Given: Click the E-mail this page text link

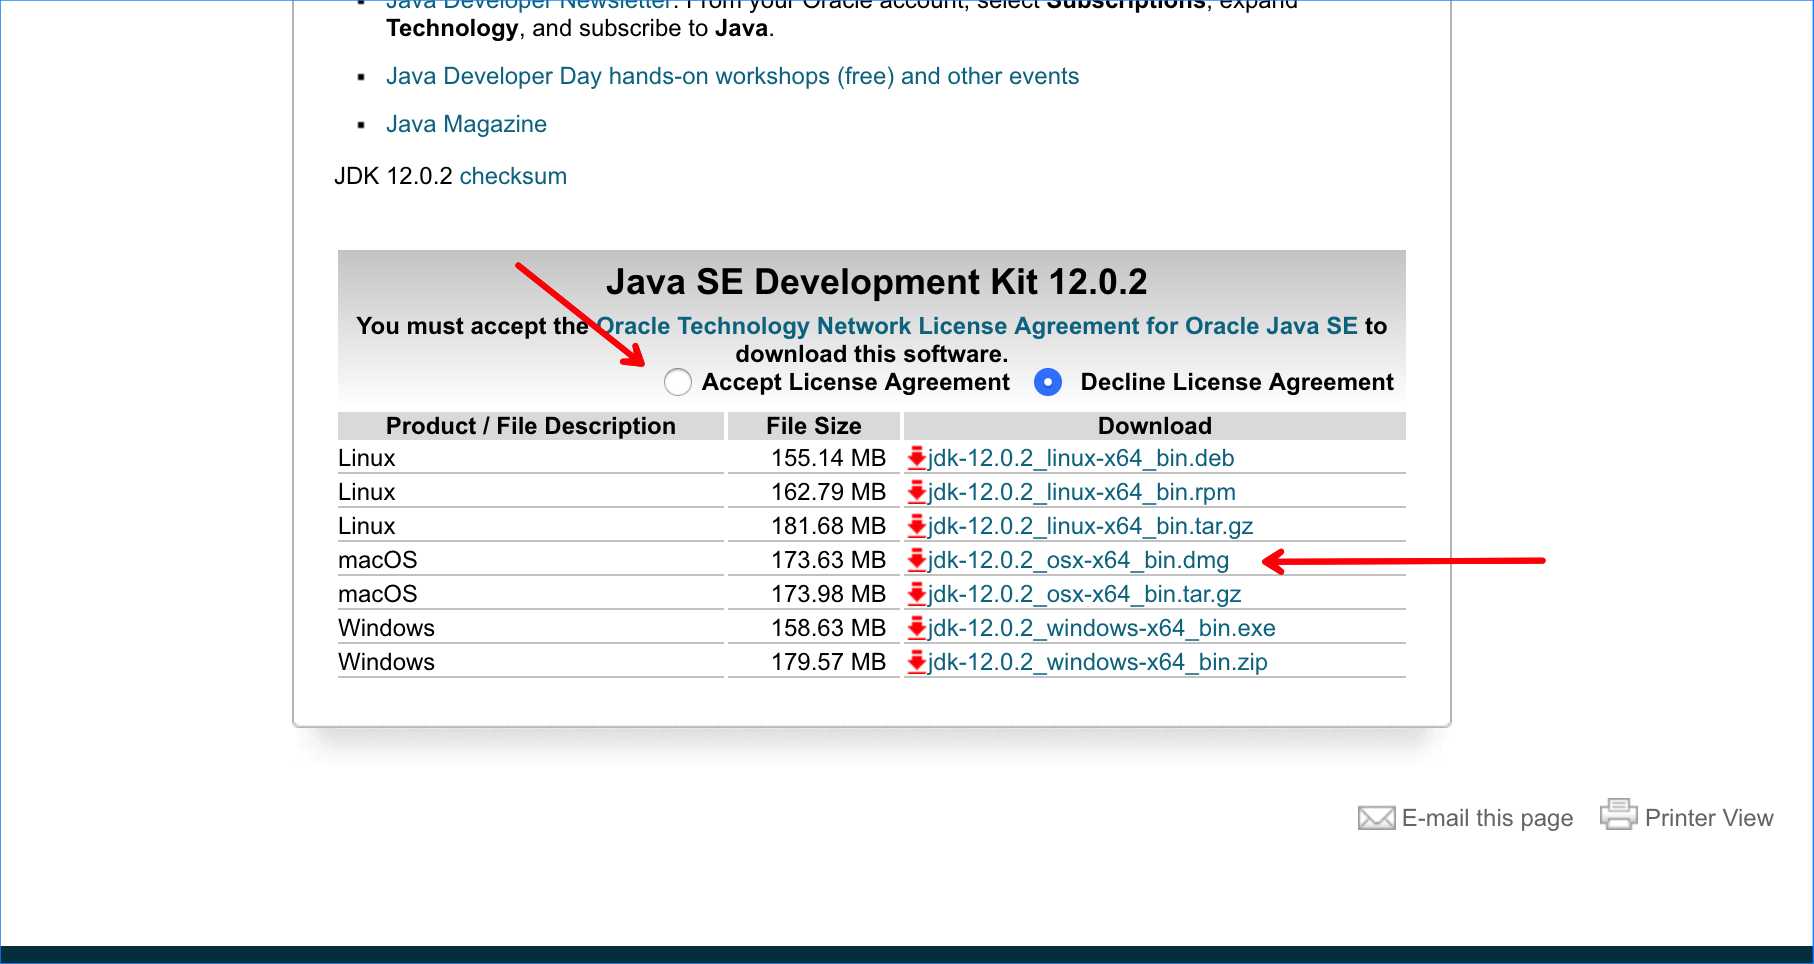Looking at the screenshot, I should (x=1487, y=818).
